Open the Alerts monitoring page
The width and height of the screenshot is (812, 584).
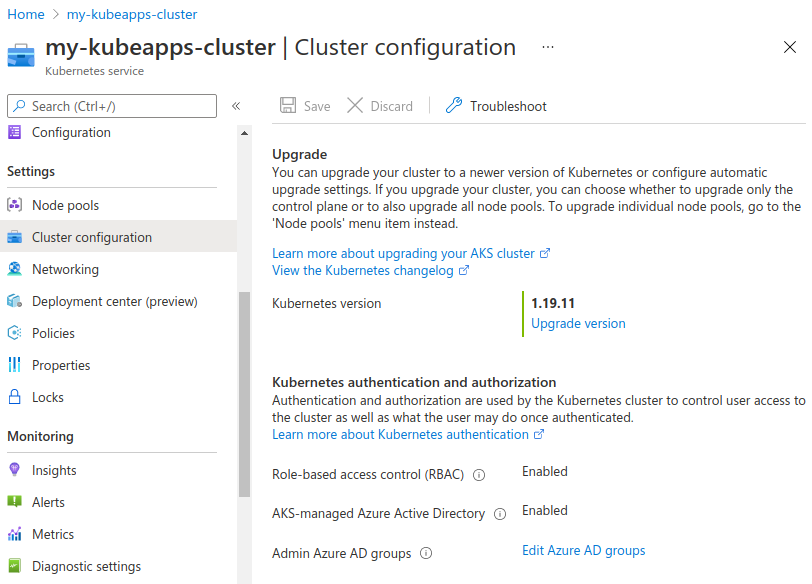coord(50,501)
